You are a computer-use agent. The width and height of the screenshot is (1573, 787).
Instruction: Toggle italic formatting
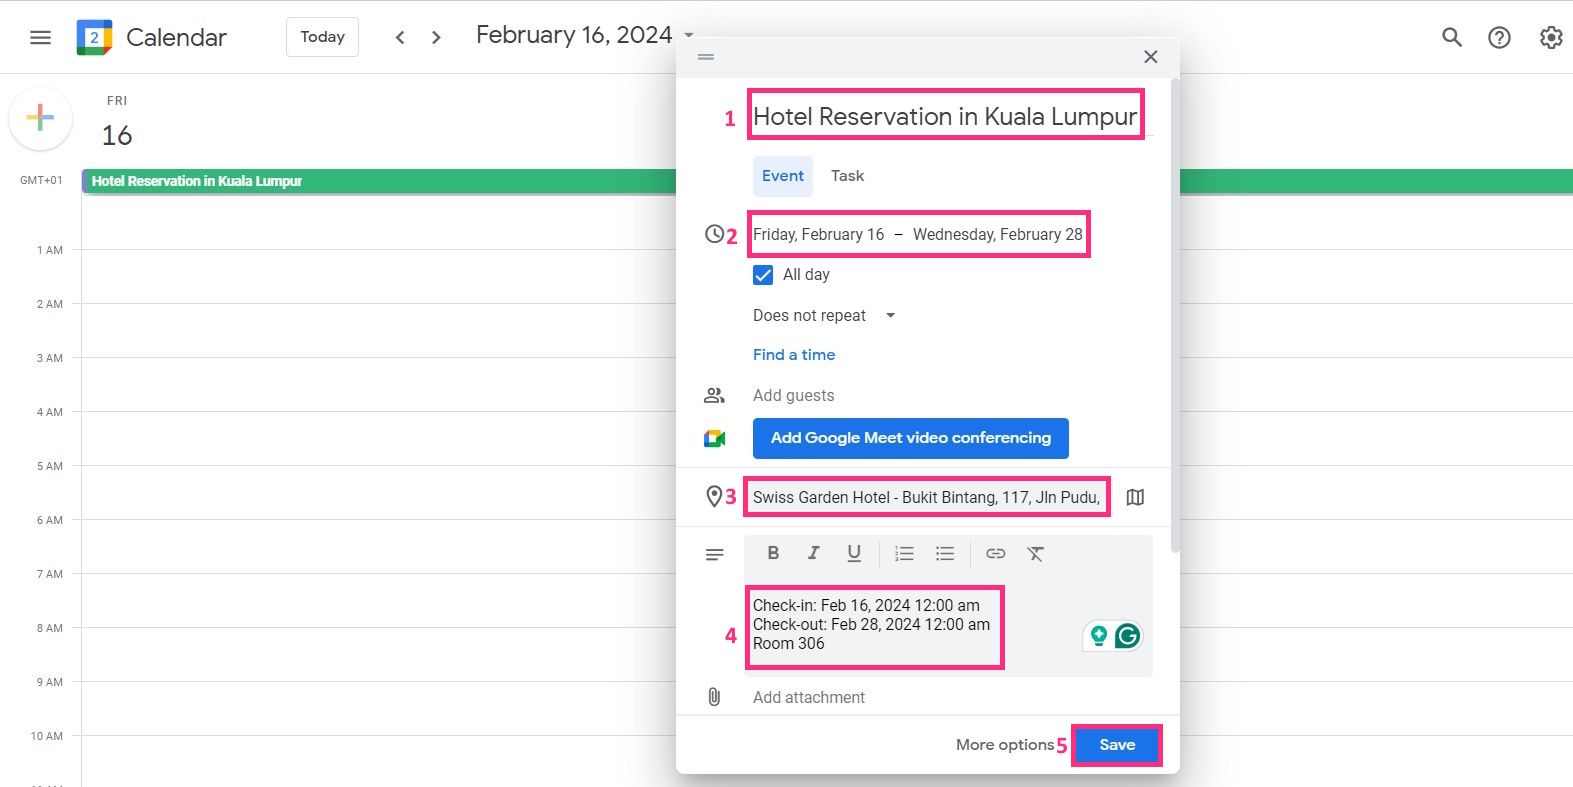click(x=814, y=553)
